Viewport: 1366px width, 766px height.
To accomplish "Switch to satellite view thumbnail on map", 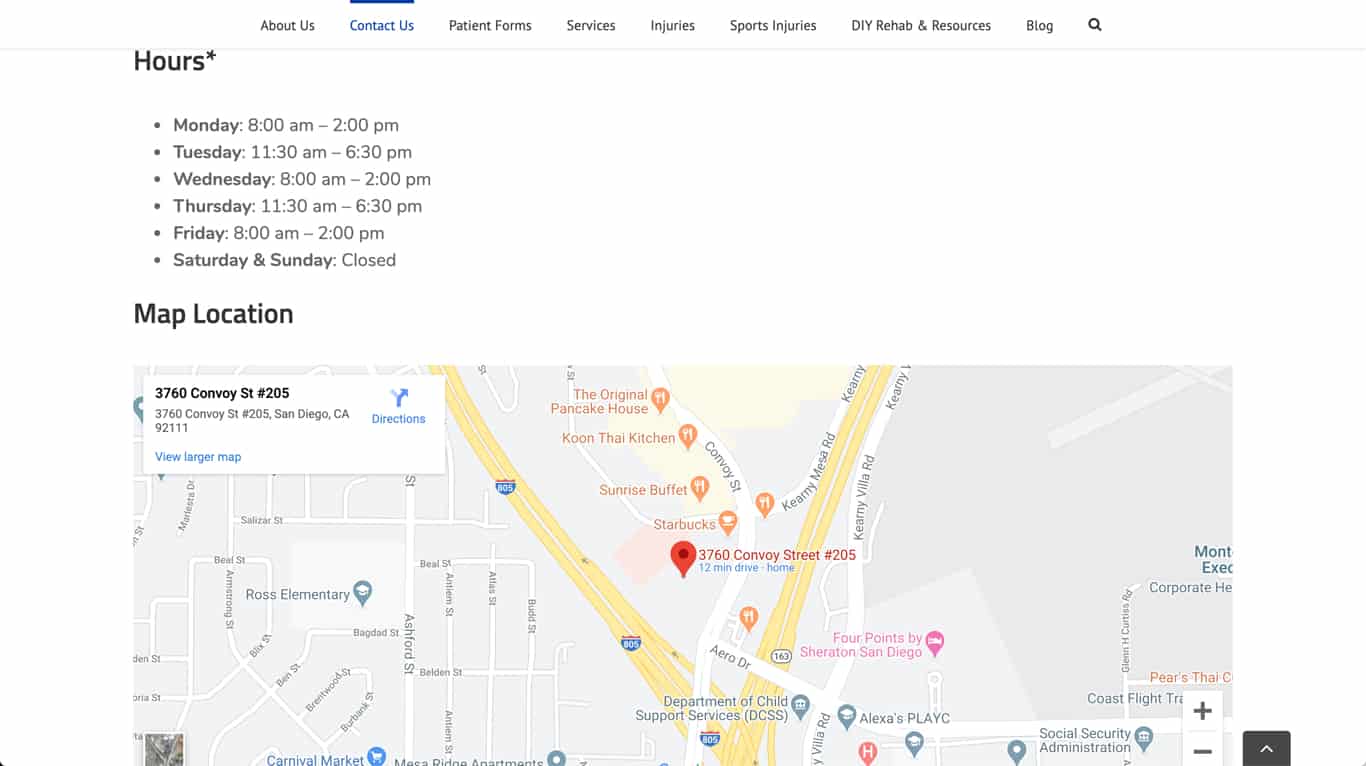I will click(164, 750).
